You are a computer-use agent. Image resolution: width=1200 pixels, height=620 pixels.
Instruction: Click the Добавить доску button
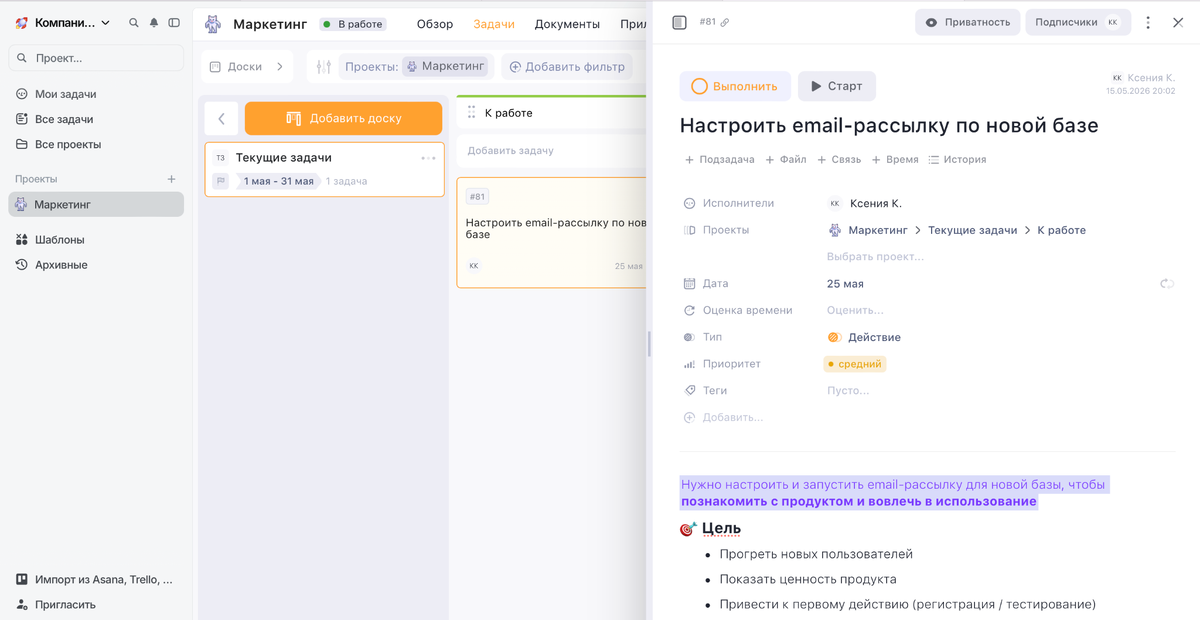pyautogui.click(x=343, y=118)
